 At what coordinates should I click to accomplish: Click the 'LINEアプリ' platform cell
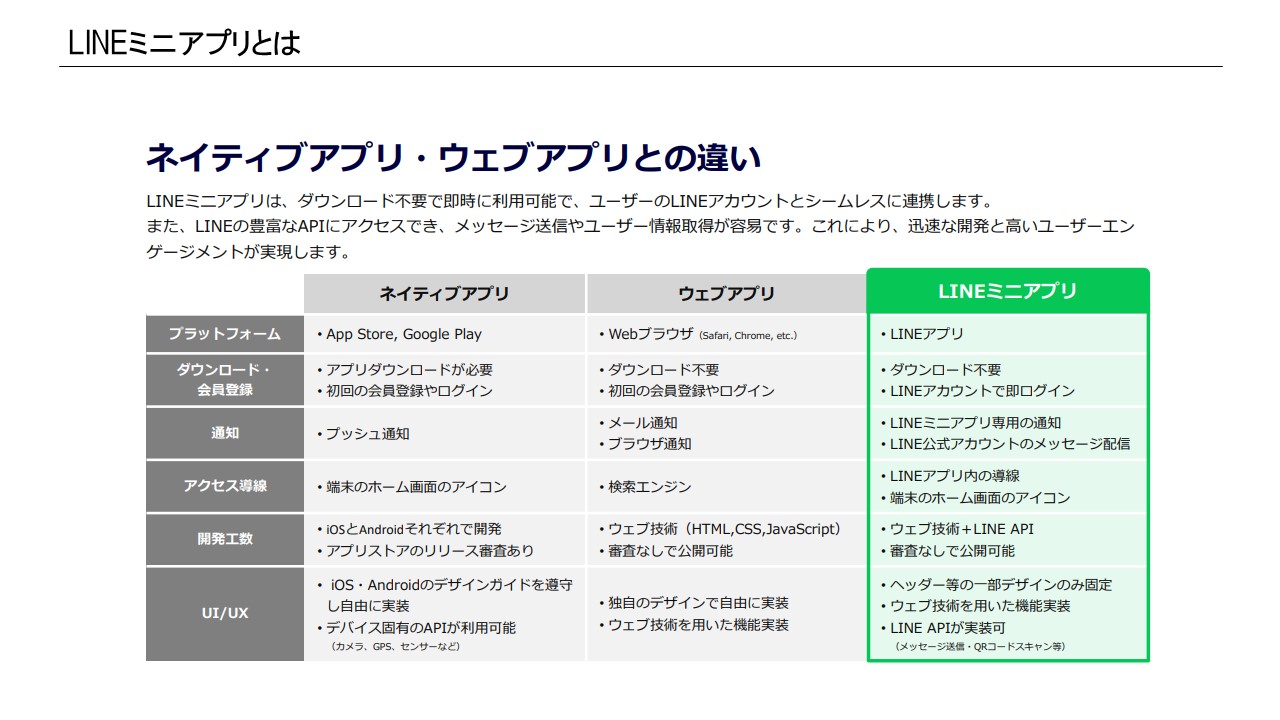[x=927, y=335]
